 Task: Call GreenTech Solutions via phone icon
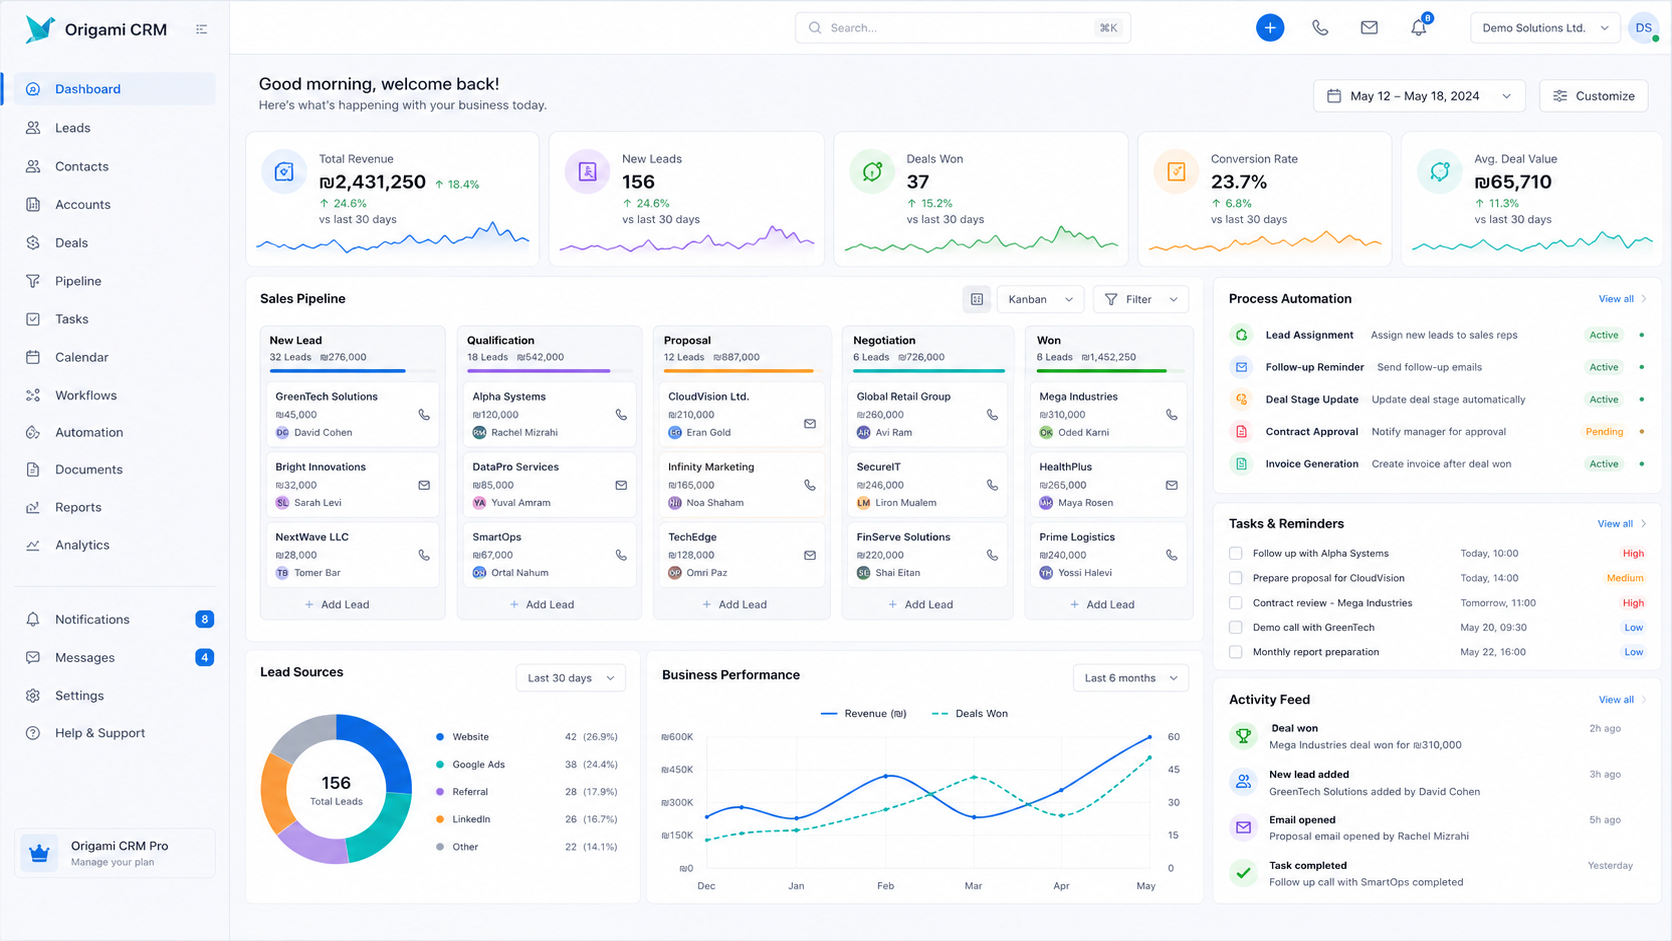[424, 415]
